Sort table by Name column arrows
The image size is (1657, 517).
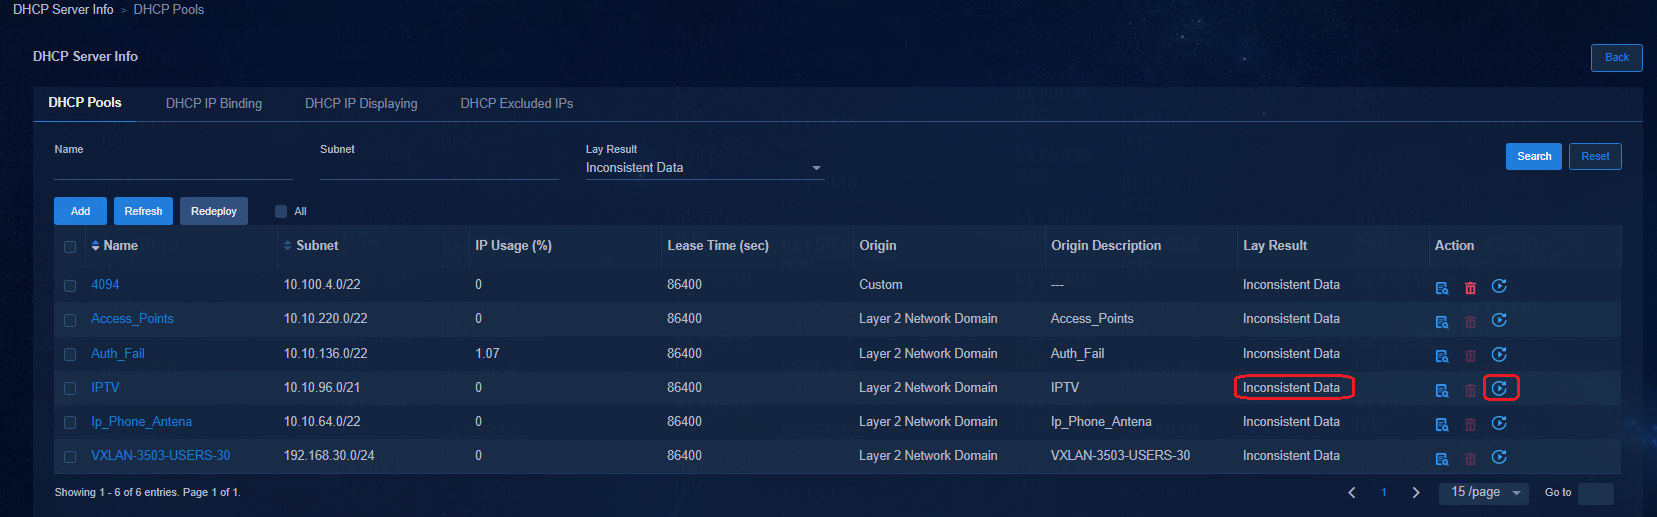(95, 246)
